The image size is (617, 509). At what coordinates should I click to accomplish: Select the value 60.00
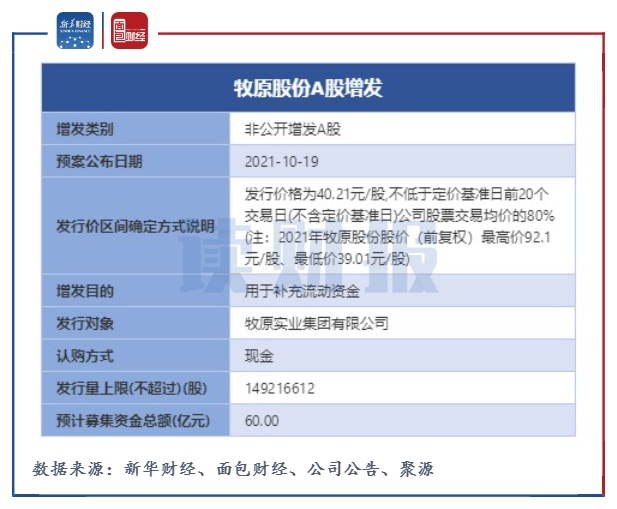coord(262,421)
